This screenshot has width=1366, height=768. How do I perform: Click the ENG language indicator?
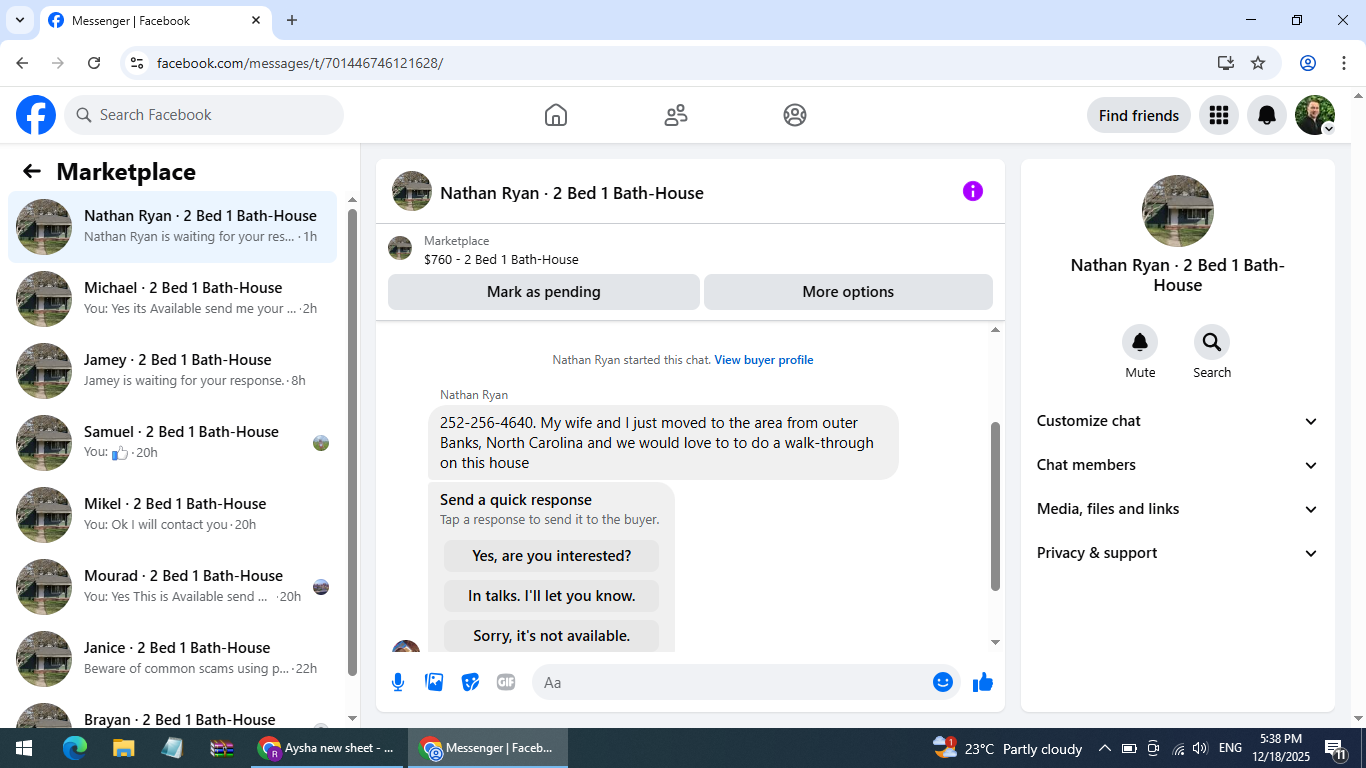pos(1230,748)
